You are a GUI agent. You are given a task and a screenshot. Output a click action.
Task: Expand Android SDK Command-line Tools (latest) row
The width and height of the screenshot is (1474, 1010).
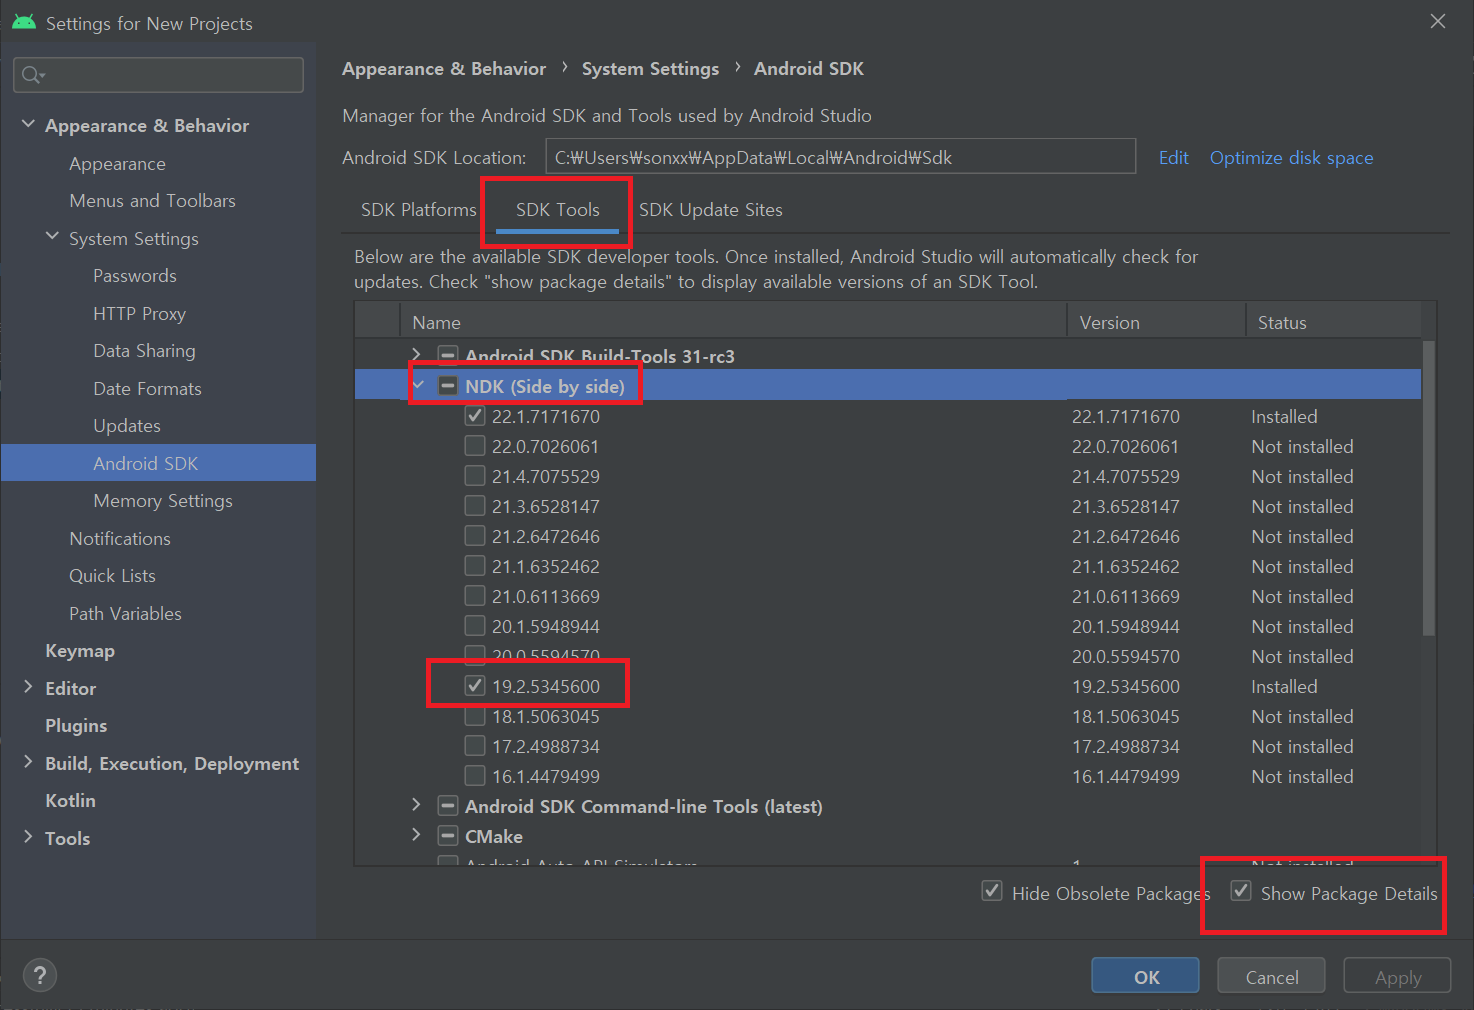417,805
